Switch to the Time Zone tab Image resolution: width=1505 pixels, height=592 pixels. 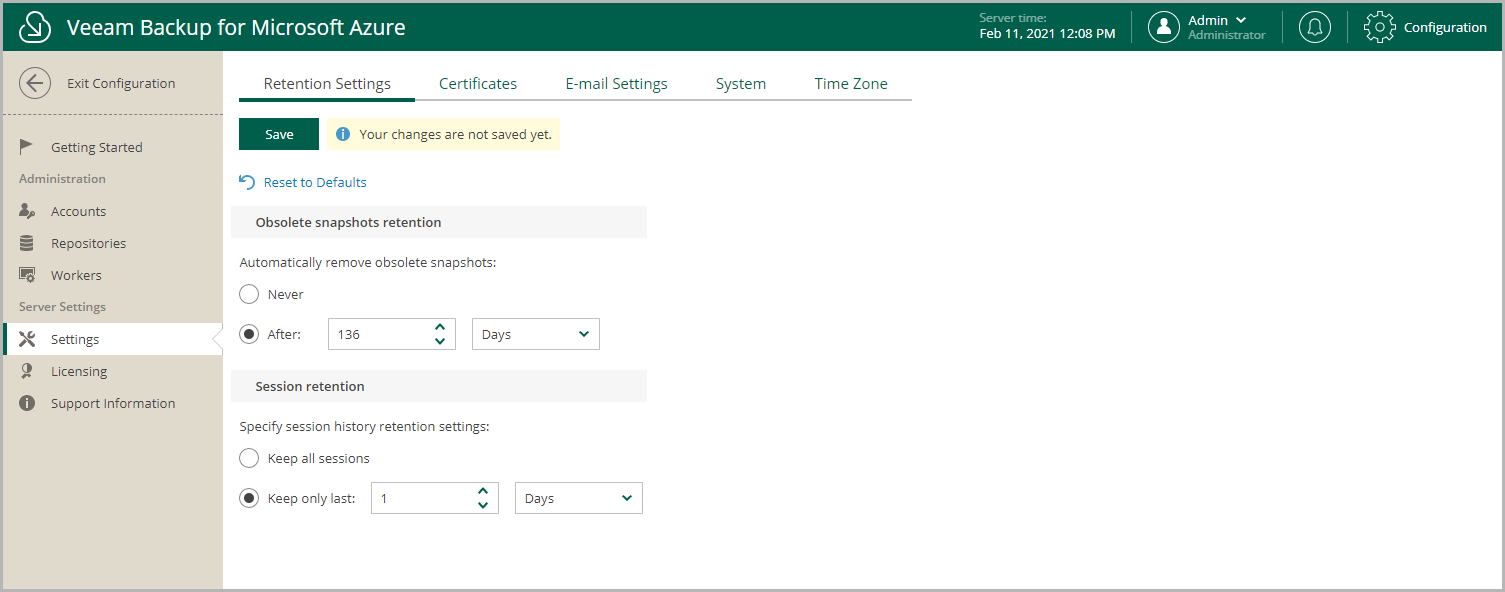pyautogui.click(x=851, y=84)
